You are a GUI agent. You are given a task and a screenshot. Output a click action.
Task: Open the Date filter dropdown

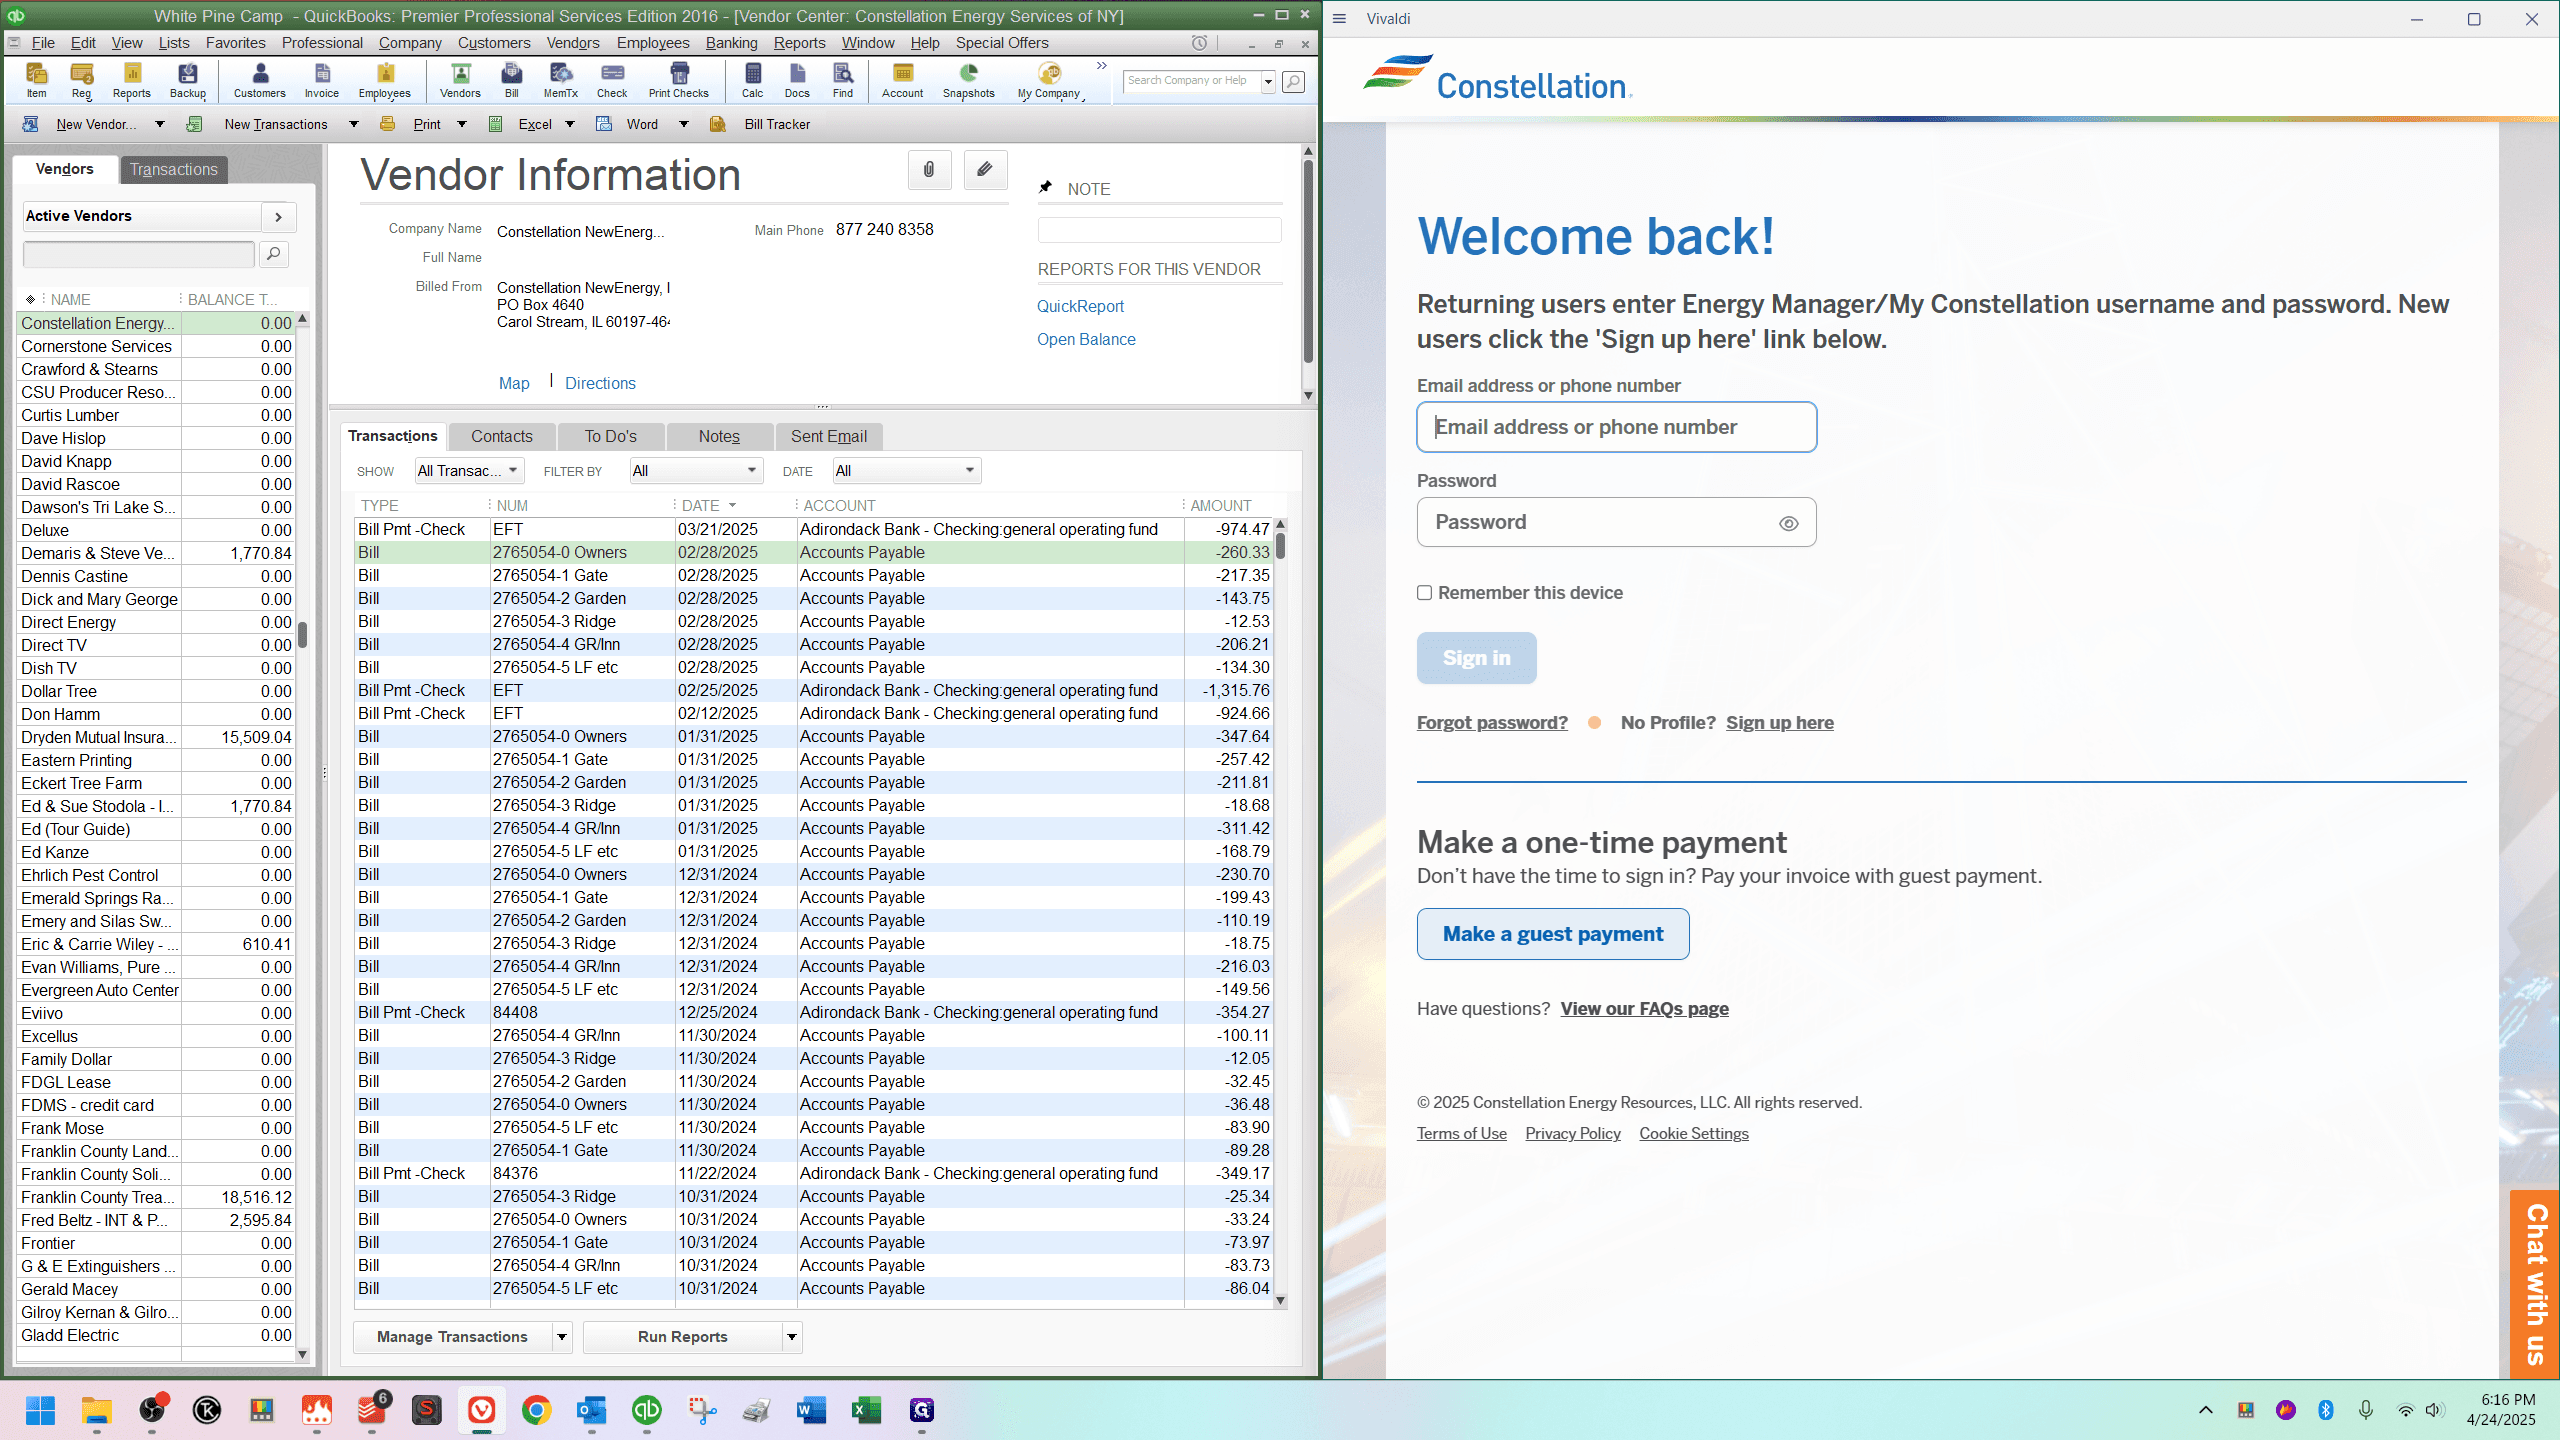coord(907,471)
